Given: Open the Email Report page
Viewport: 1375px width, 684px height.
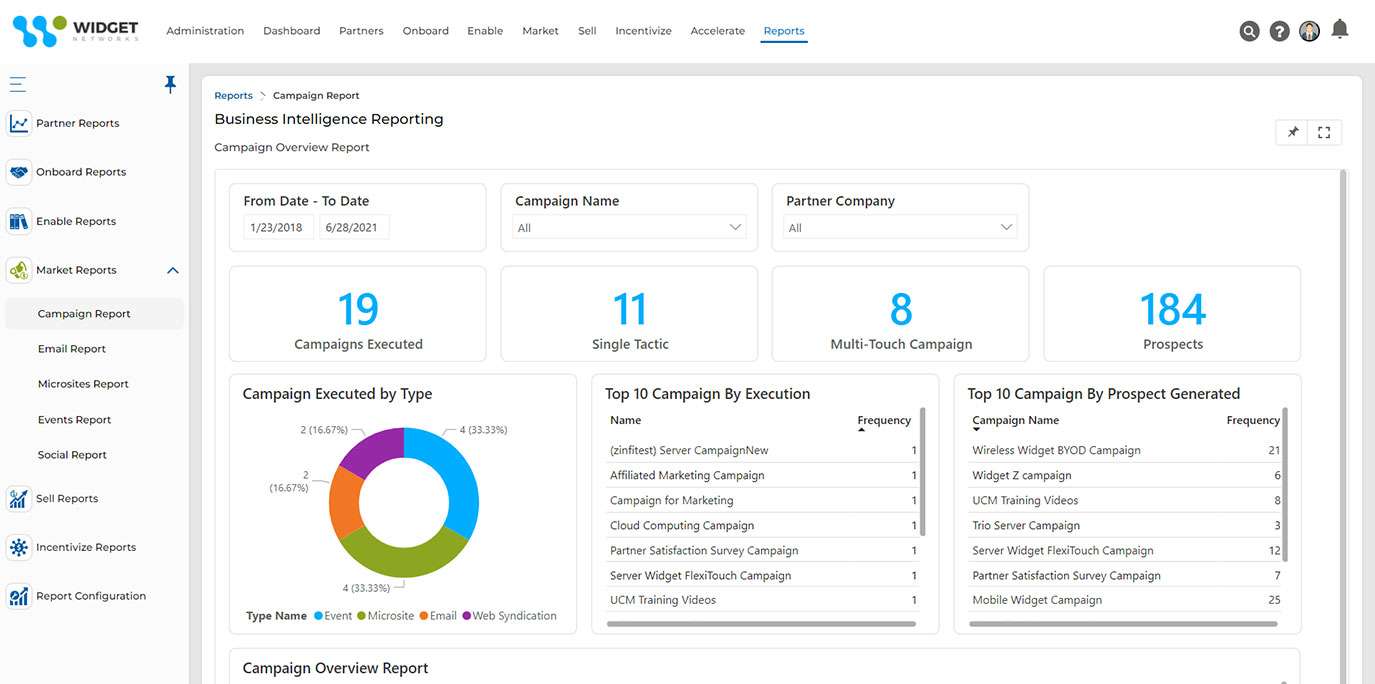Looking at the screenshot, I should (x=72, y=348).
